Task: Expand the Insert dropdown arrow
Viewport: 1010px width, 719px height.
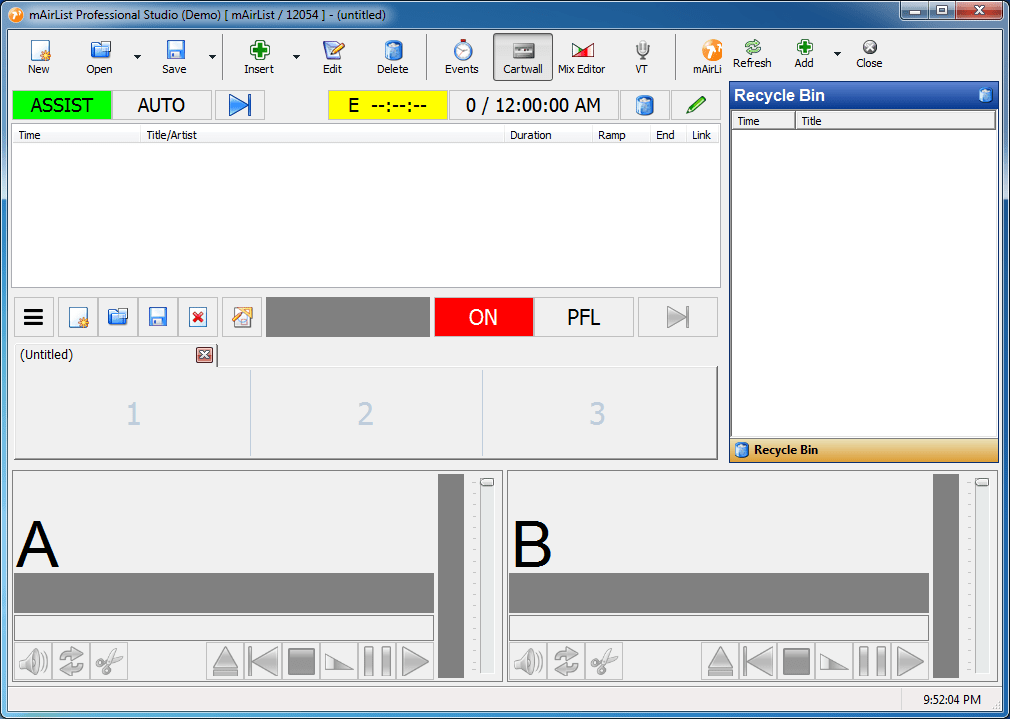Action: click(296, 57)
